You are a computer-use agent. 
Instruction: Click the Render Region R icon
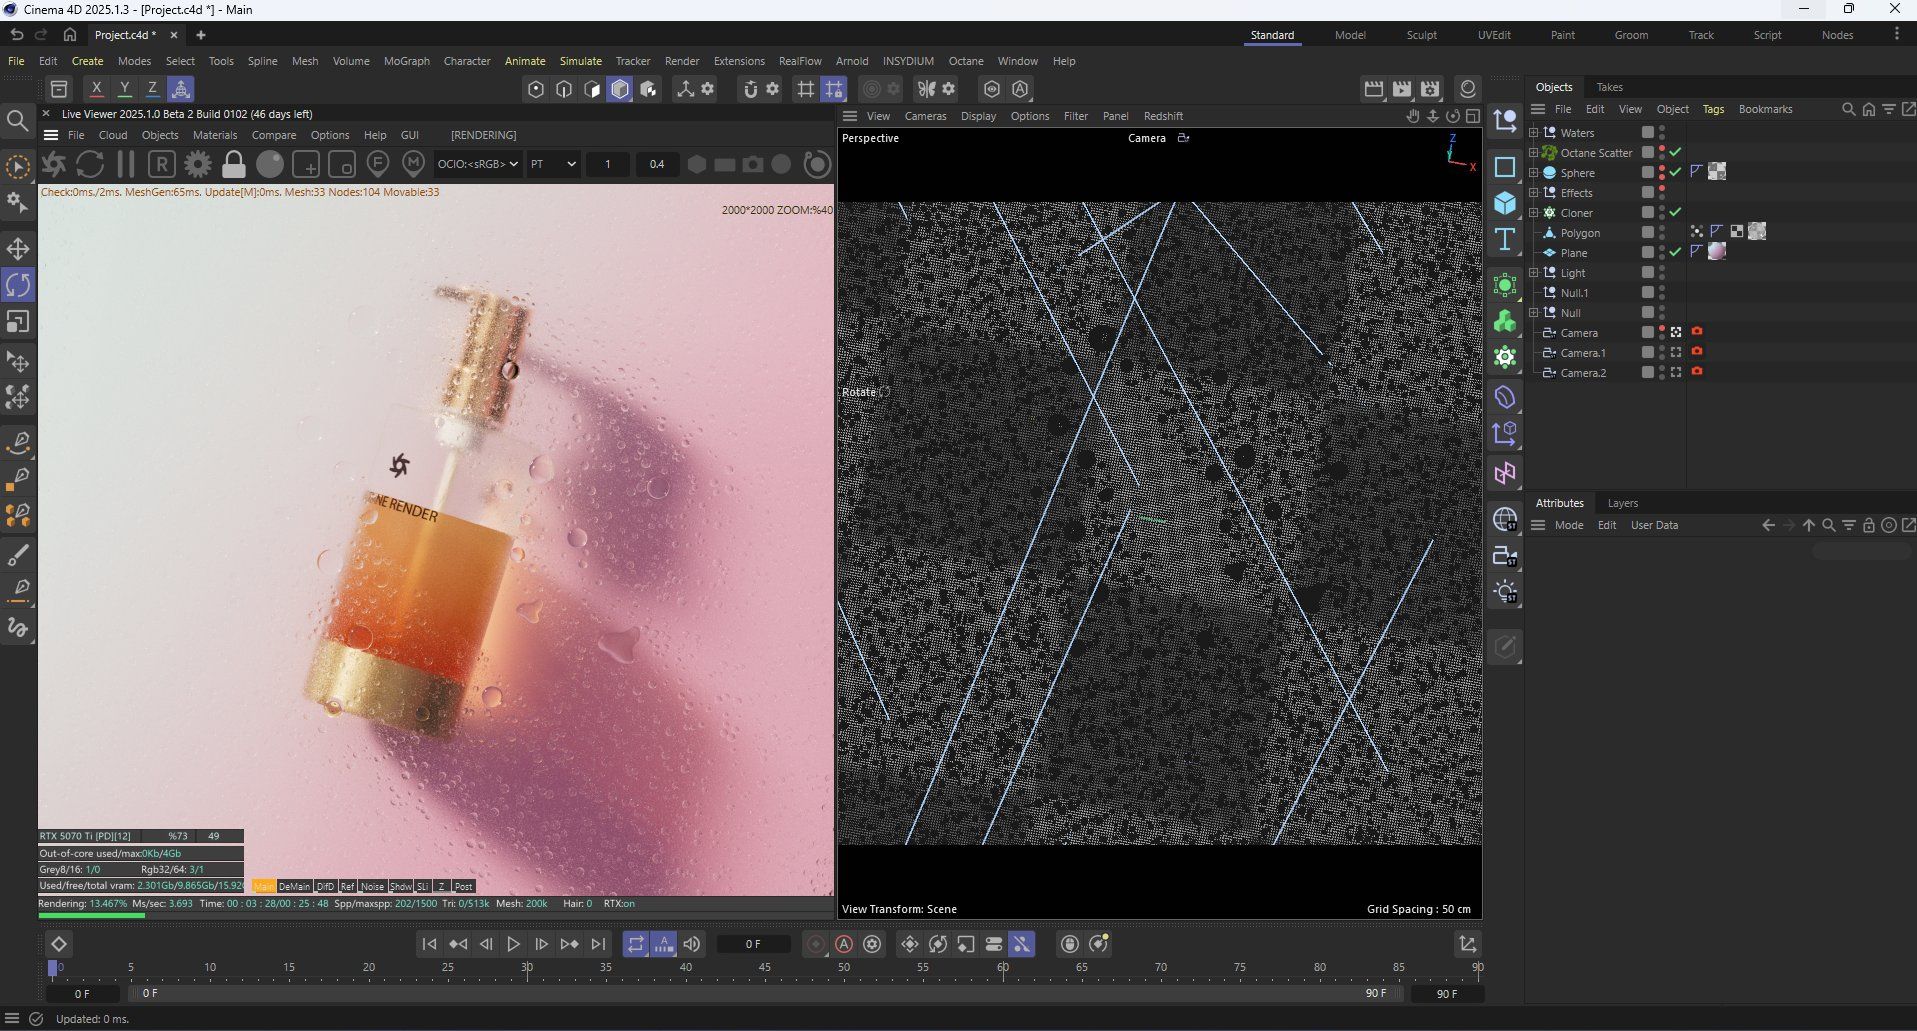coord(161,164)
